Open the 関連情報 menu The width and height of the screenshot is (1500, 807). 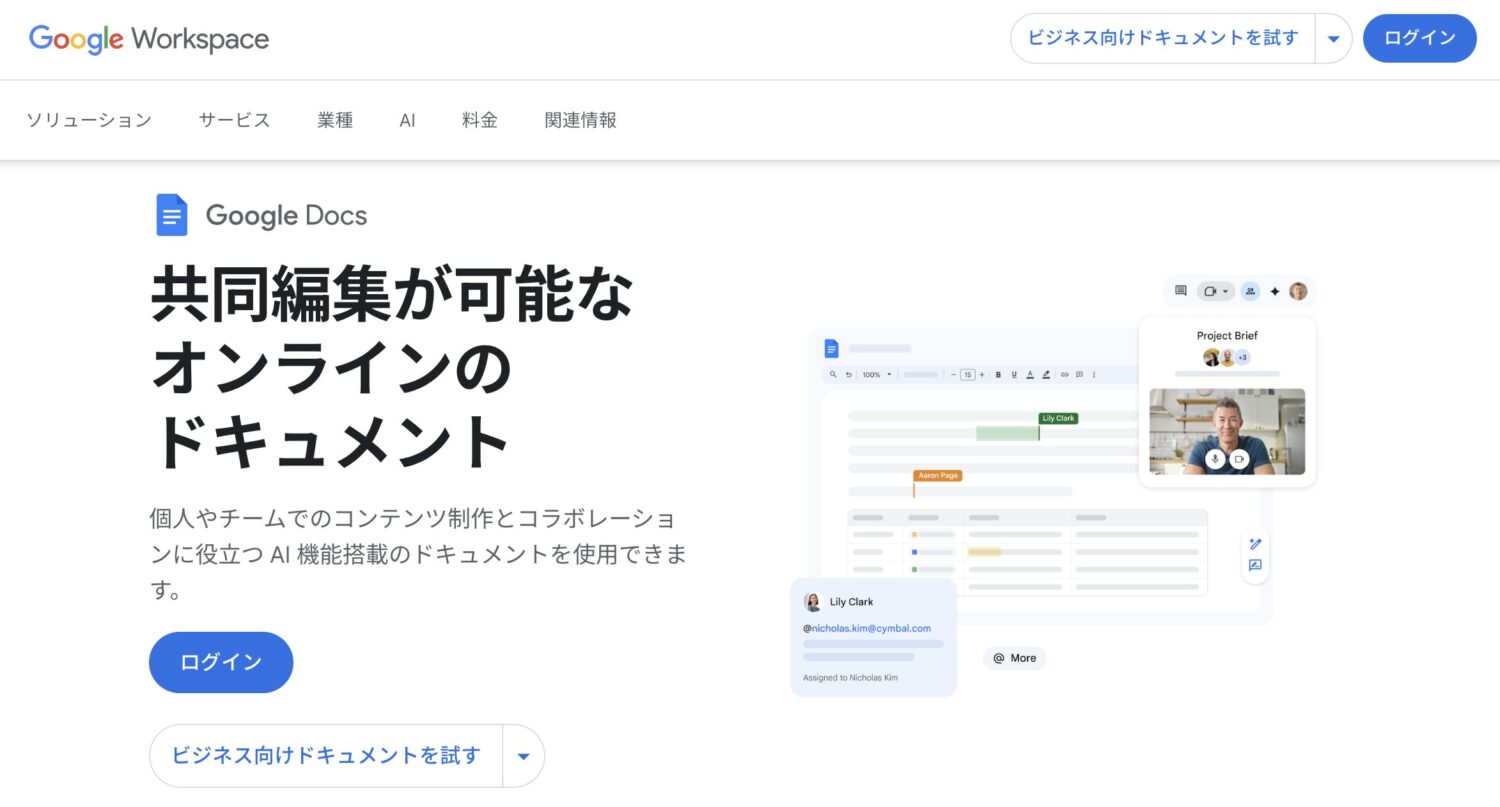(581, 120)
